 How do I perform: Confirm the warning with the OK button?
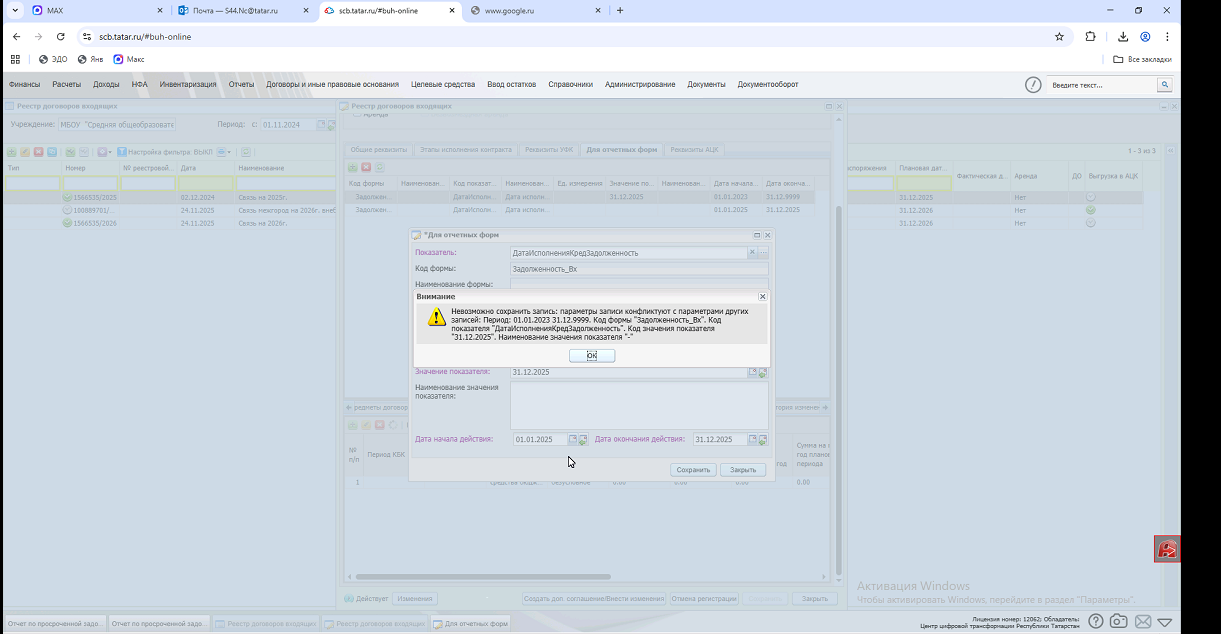tap(592, 356)
